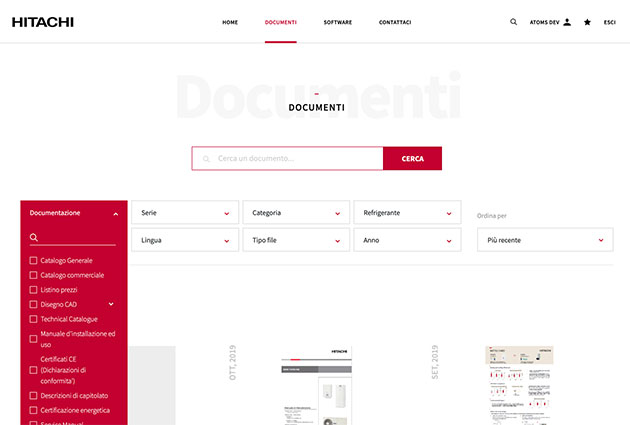Check the Catalogo Generale checkbox

pos(34,260)
